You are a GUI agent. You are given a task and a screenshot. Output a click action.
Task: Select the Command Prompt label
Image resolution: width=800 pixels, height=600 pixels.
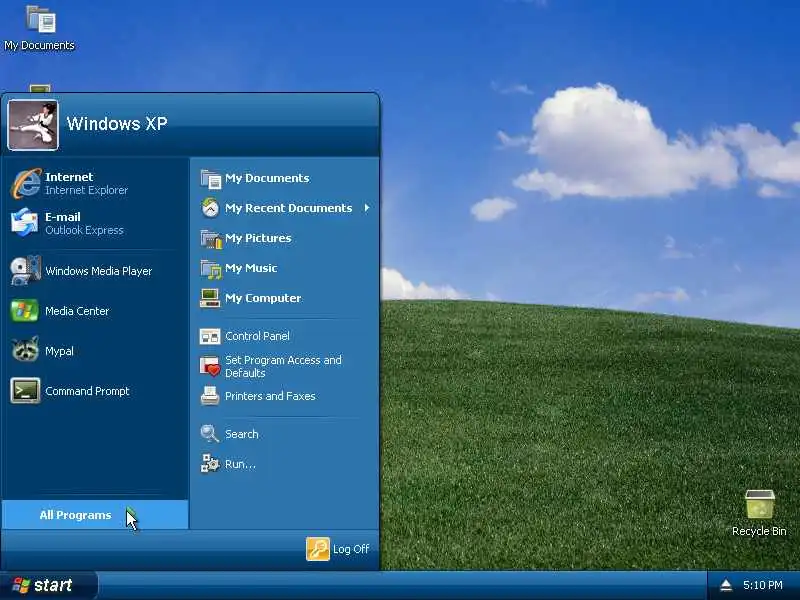87,391
